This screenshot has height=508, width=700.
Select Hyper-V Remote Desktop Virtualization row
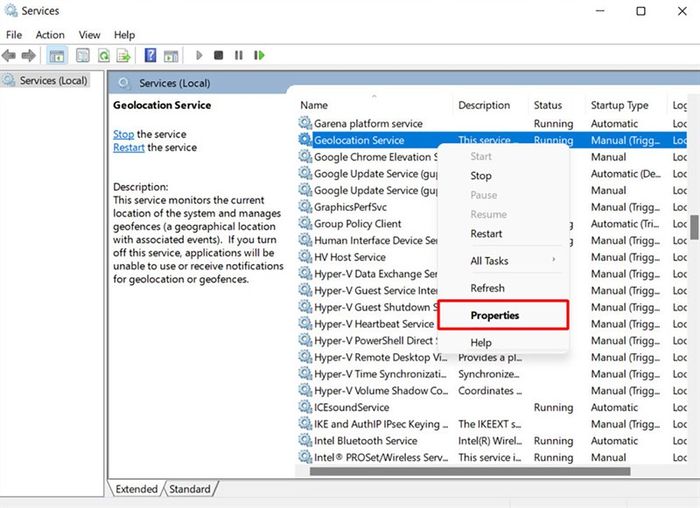[x=492, y=357]
